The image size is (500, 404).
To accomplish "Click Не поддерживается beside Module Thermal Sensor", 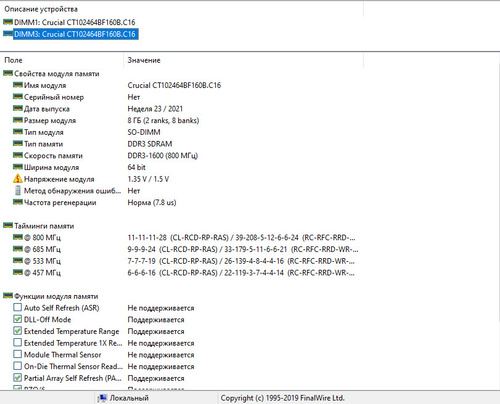I will (x=161, y=355).
